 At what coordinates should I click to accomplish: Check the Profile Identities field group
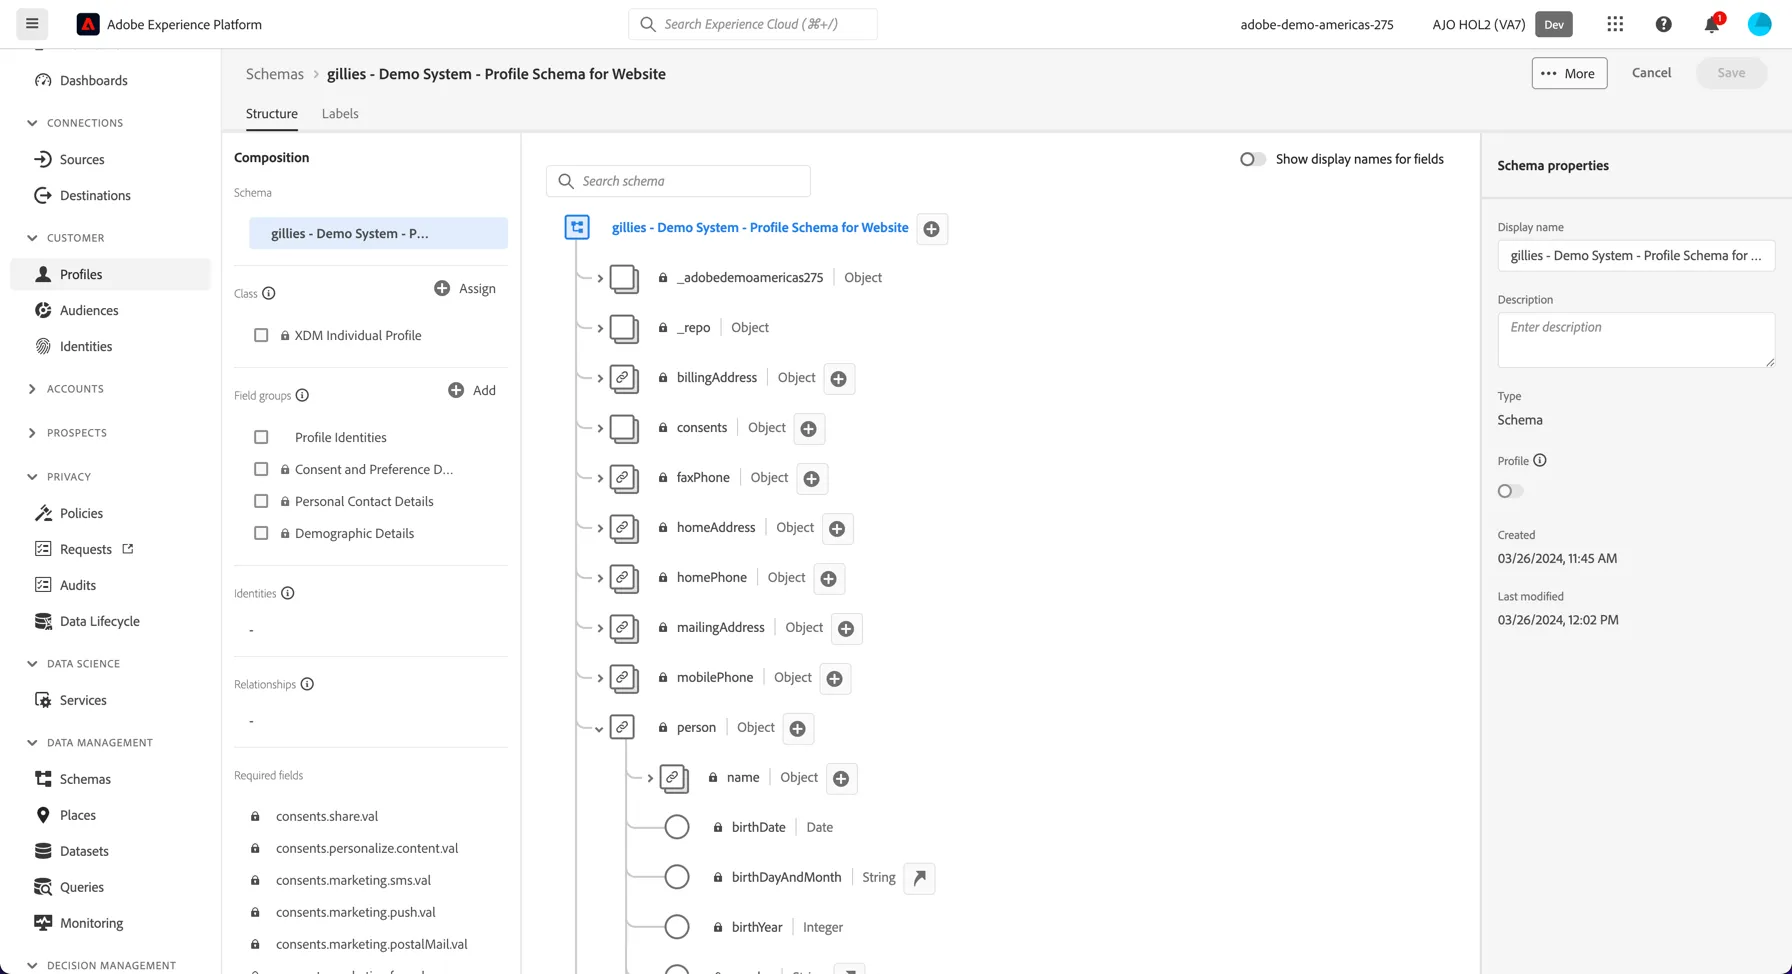(261, 437)
